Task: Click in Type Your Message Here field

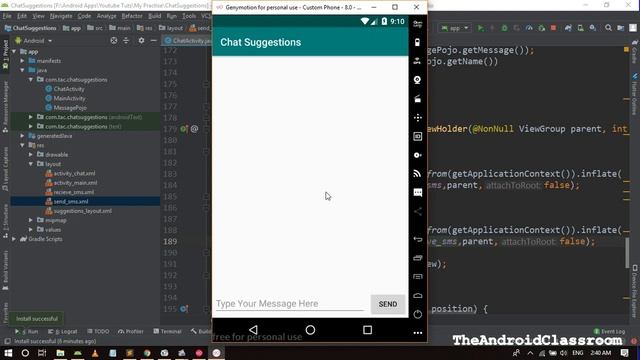Action: (290, 304)
